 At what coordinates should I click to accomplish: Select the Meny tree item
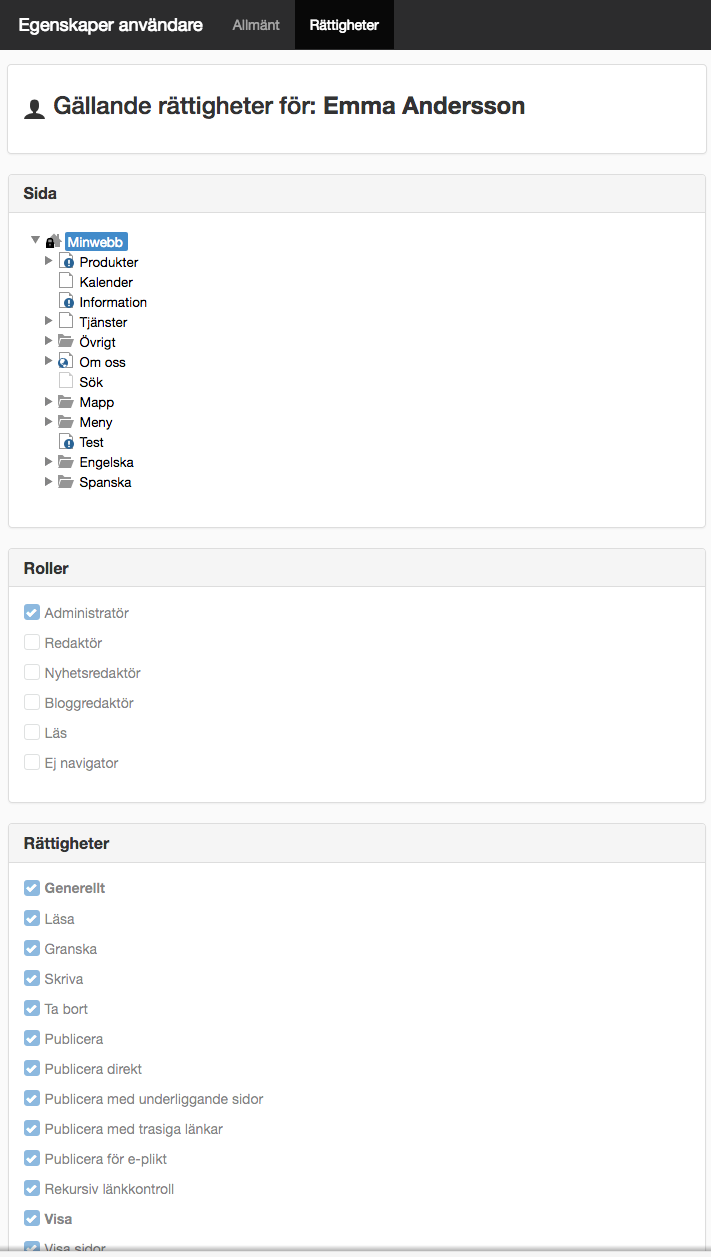coord(96,422)
